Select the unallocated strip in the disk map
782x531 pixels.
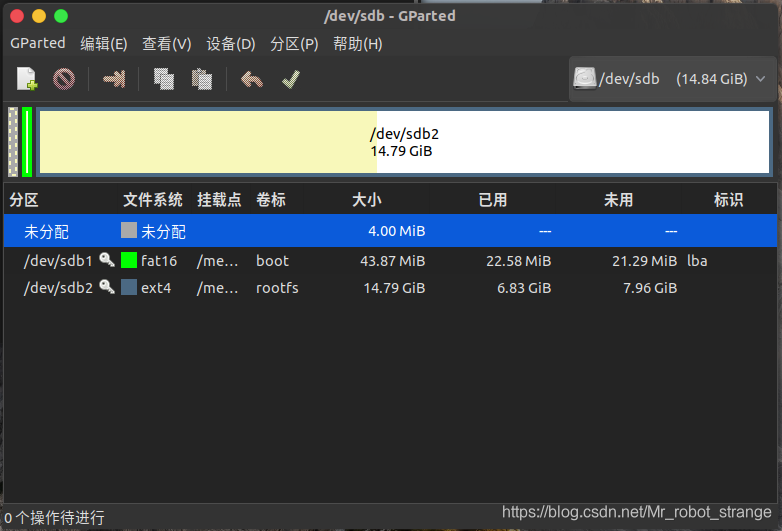[13, 142]
